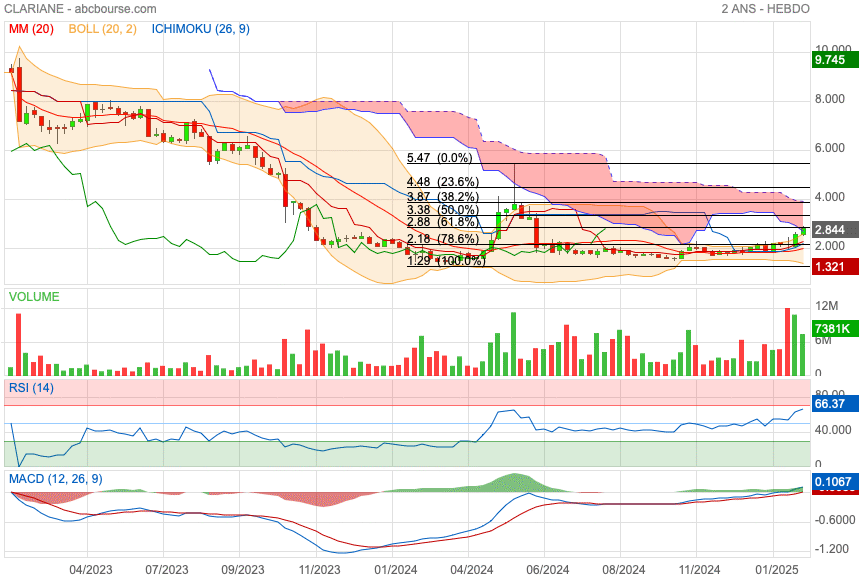
Task: Click the blue 66.37 RSI value tag
Action: click(835, 404)
